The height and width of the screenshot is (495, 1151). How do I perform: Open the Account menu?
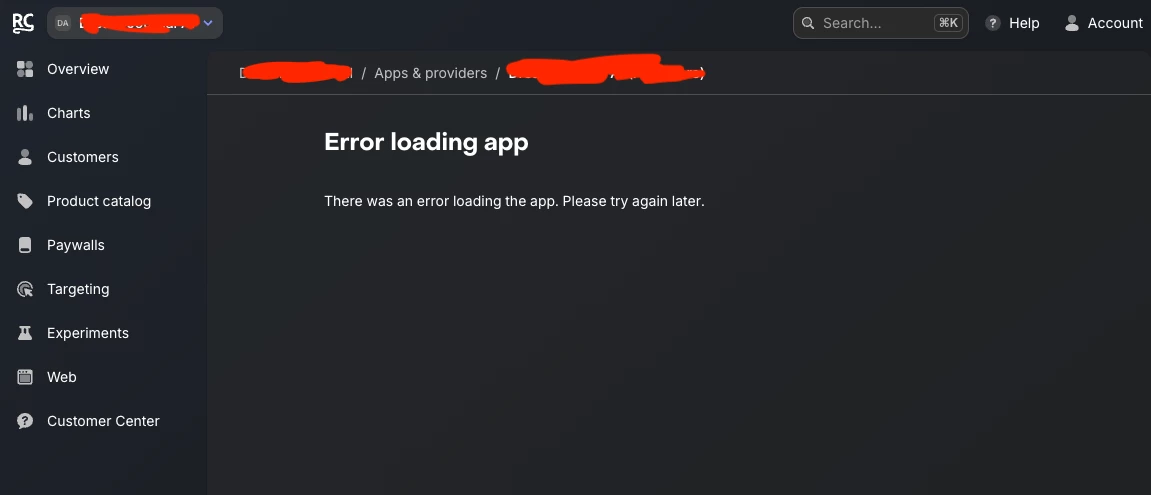[x=1103, y=24]
